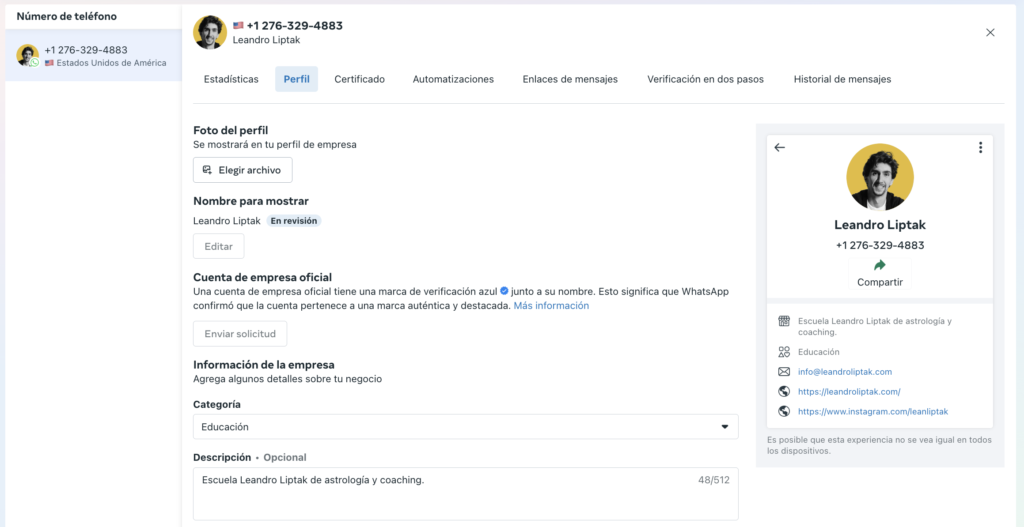1024x527 pixels.
Task: Open the three-dot menu in the preview
Action: (980, 148)
